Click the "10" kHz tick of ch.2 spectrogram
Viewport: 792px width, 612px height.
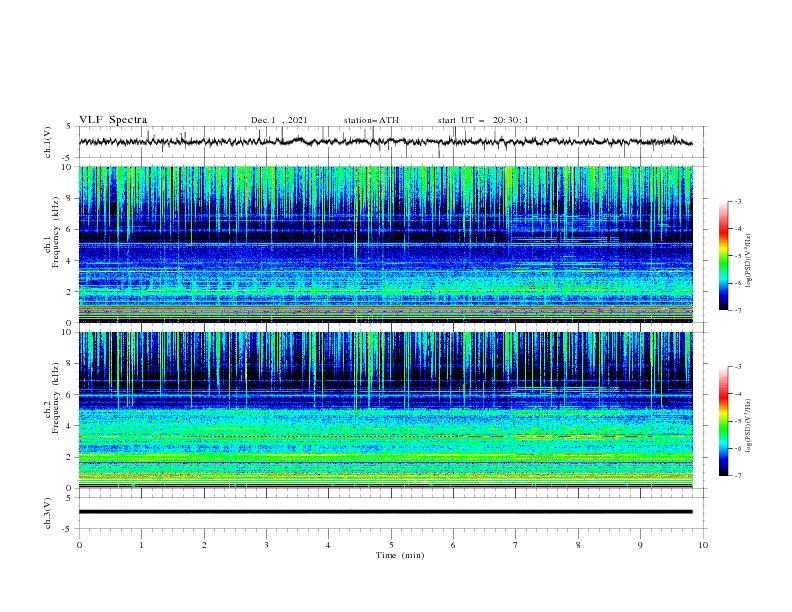click(69, 332)
